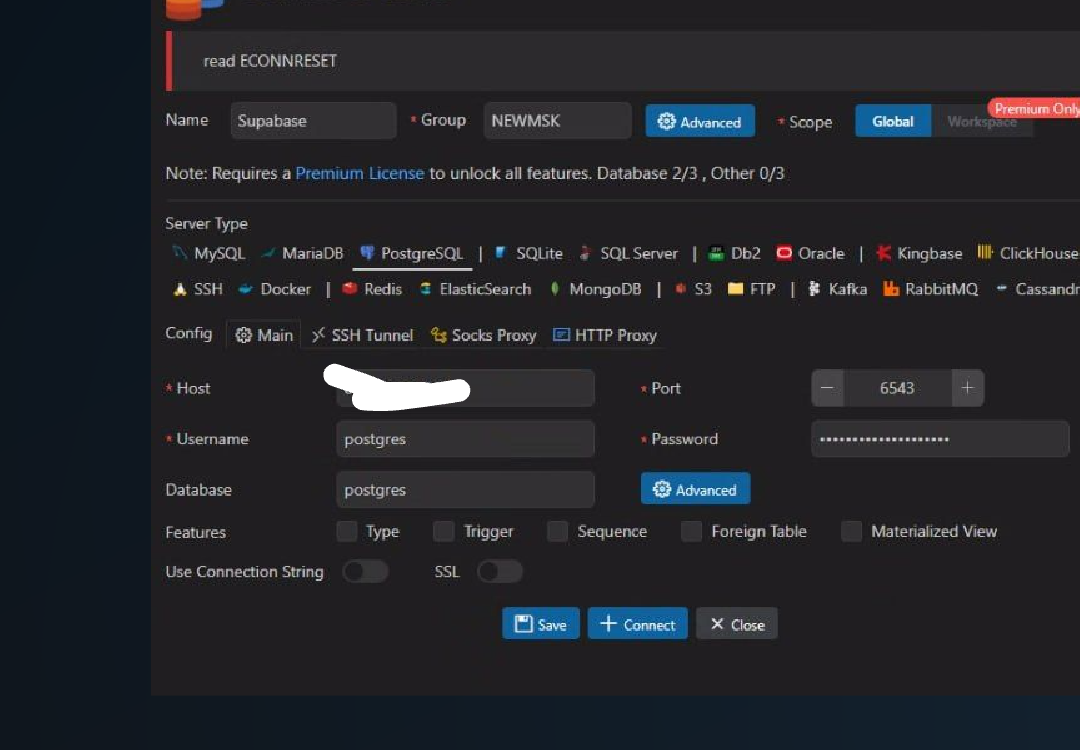
Task: Select S3 server type
Action: tap(693, 289)
